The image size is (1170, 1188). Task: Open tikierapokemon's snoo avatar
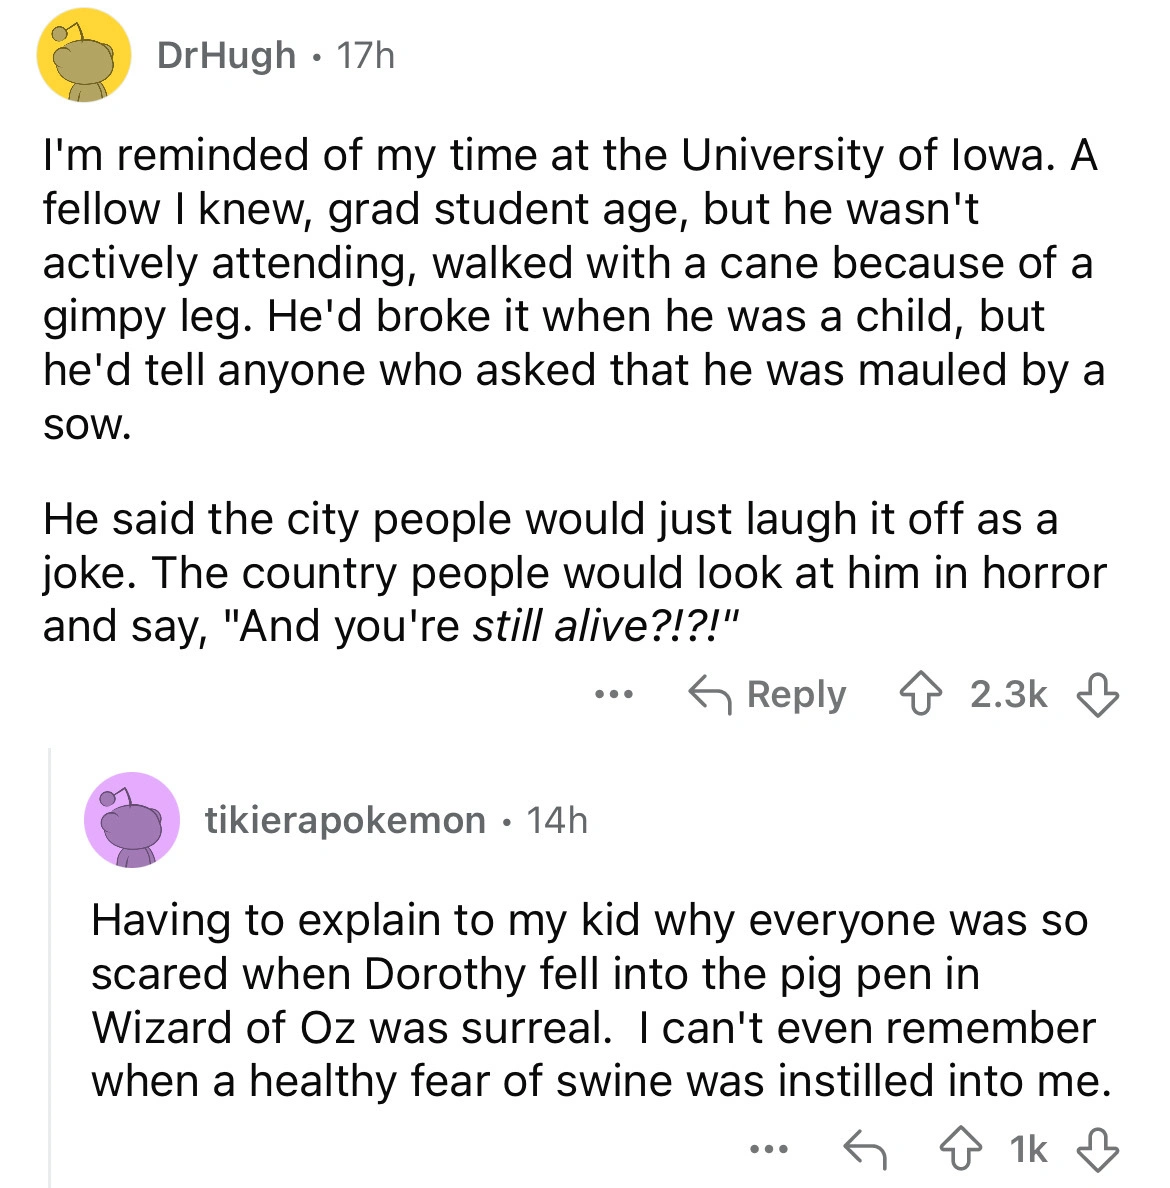[x=132, y=820]
